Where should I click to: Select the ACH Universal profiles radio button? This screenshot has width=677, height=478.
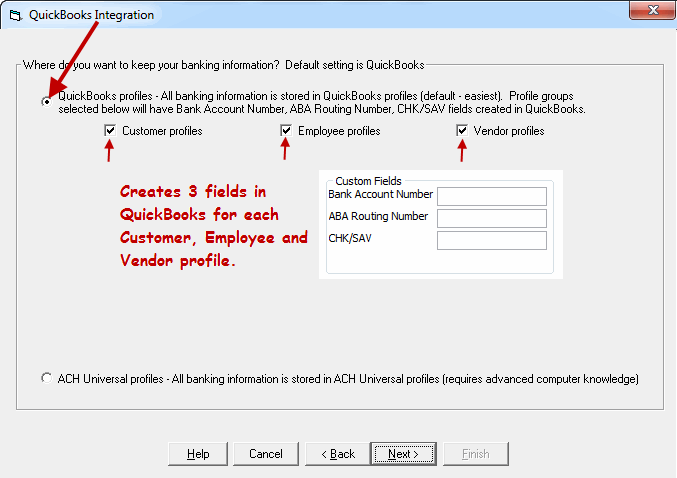click(46, 378)
